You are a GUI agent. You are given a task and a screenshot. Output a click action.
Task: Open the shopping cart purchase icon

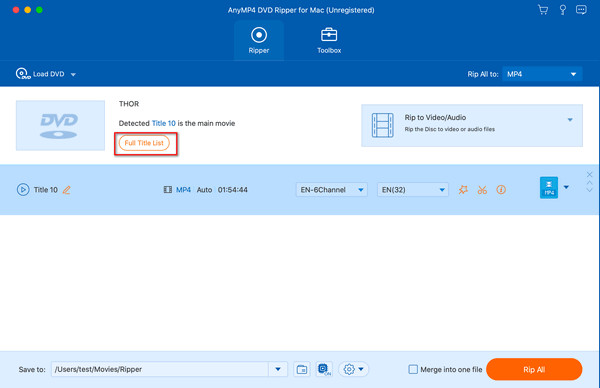click(543, 10)
